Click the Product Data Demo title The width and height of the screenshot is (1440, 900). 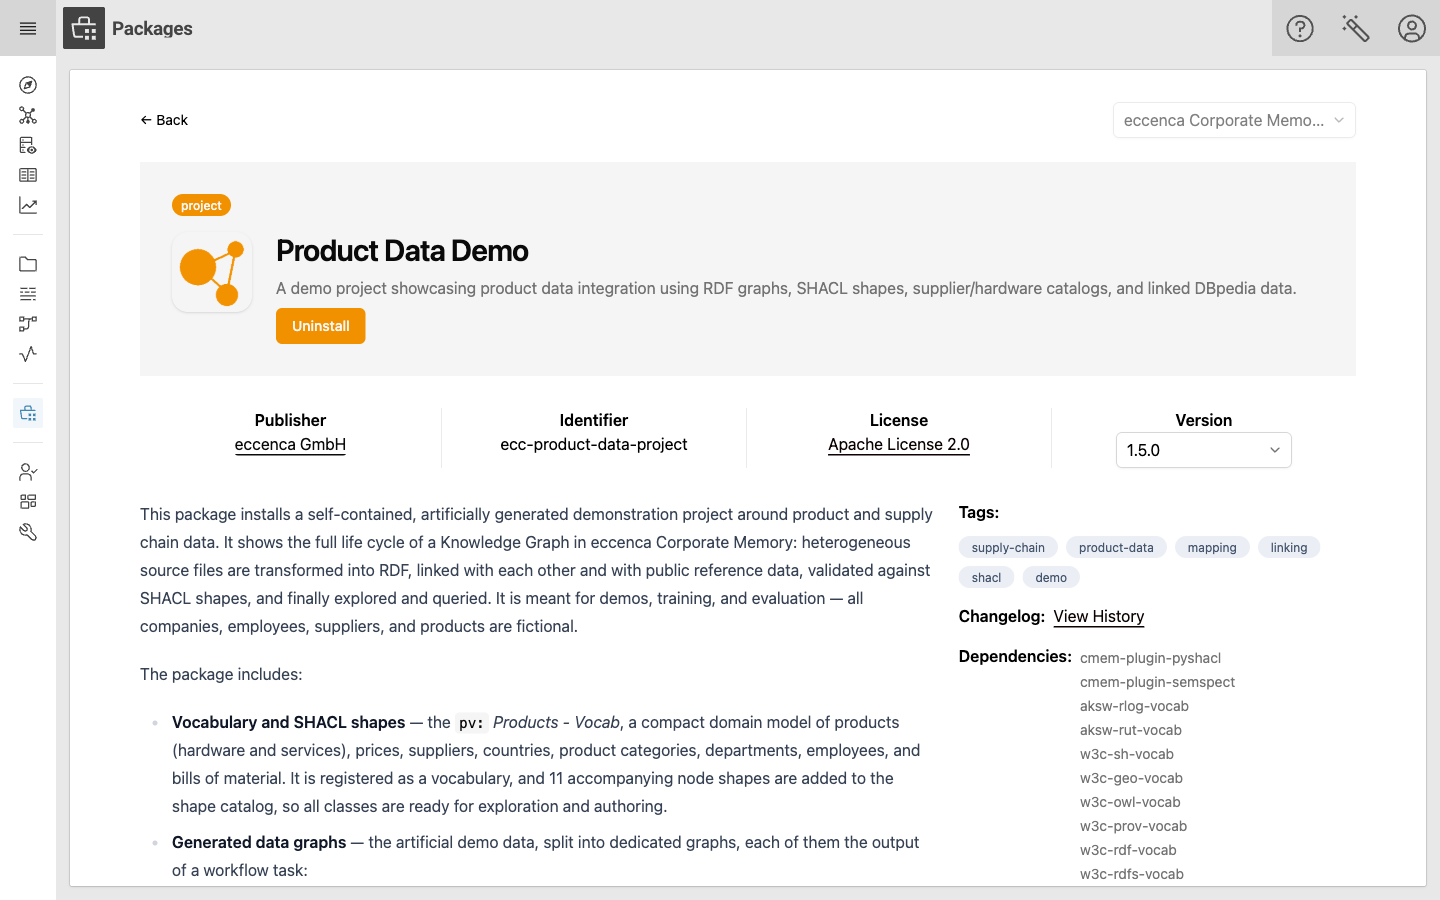coord(402,251)
